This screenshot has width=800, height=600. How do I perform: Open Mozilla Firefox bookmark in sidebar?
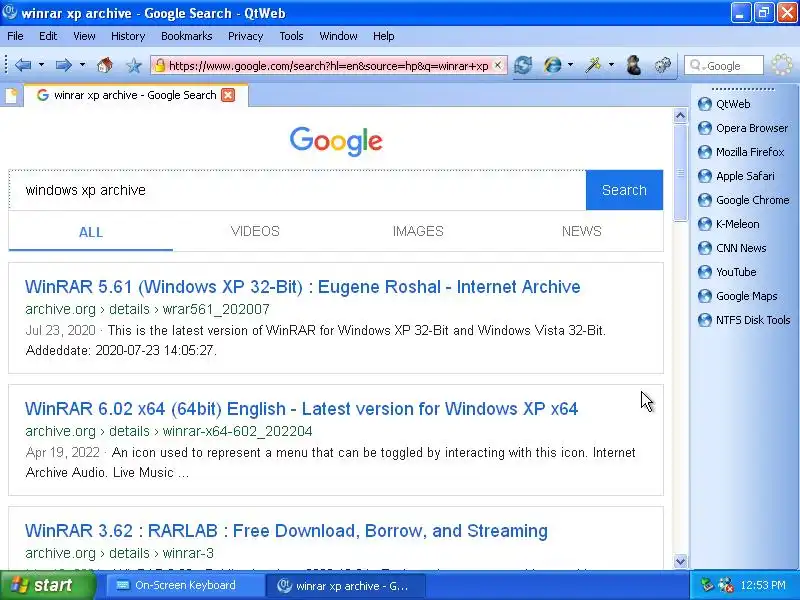point(741,152)
